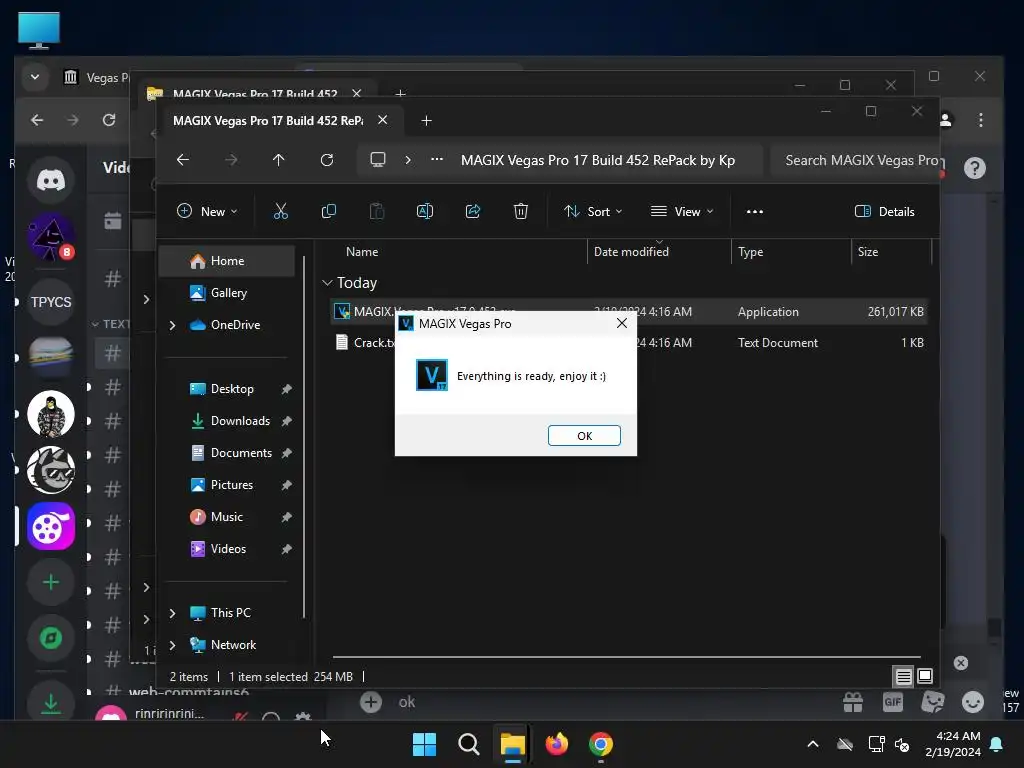Click the Delete trash icon in Explorer toolbar
Viewport: 1024px width, 768px height.
(x=520, y=211)
